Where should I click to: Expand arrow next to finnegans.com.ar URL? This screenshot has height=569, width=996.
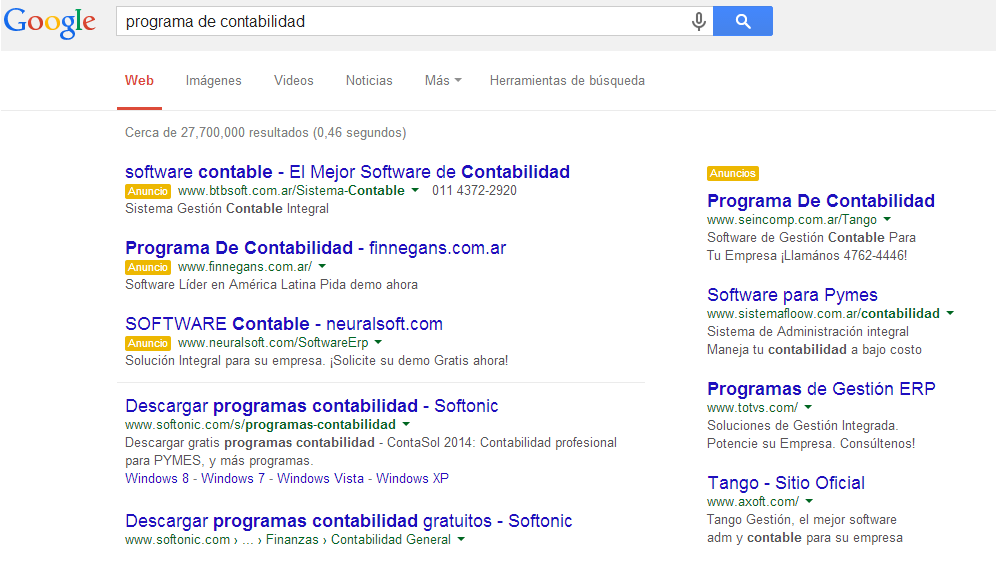tap(322, 267)
